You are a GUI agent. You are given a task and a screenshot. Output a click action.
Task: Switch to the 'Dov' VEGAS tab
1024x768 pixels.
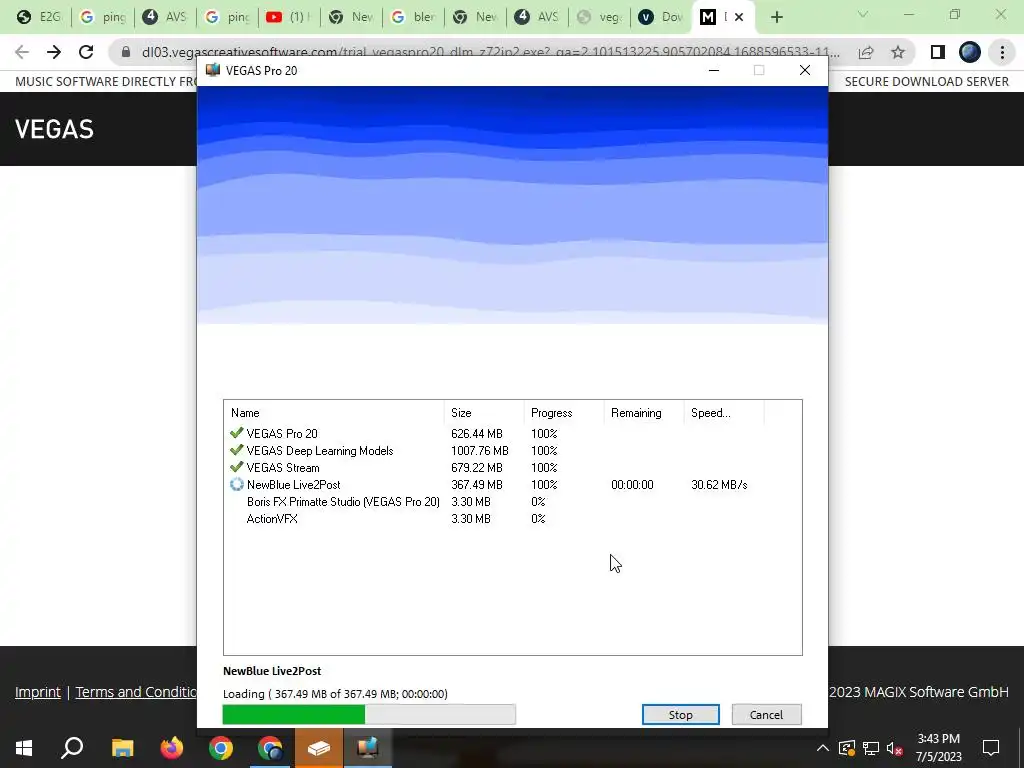[661, 17]
